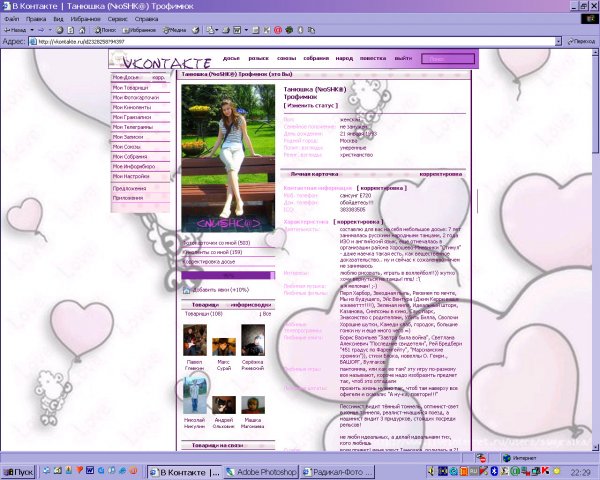Click союзы in the site header
600x480 pixels.
tap(286, 58)
